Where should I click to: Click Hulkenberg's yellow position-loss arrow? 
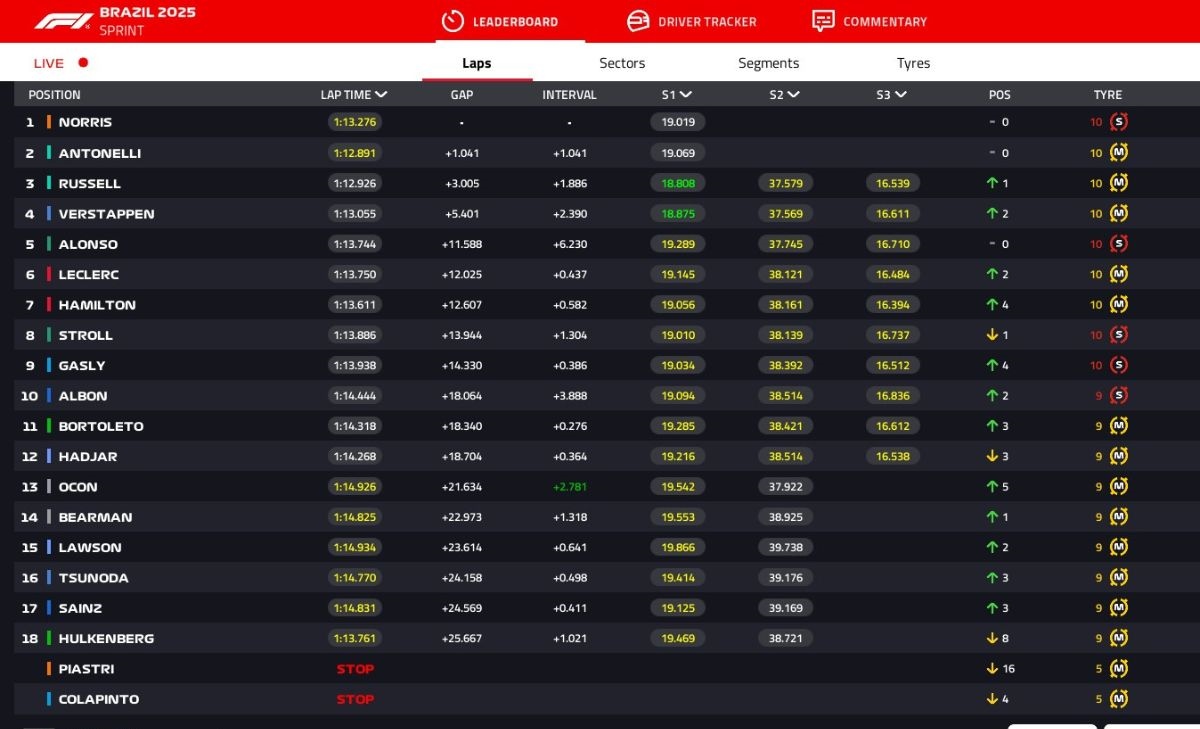[992, 638]
